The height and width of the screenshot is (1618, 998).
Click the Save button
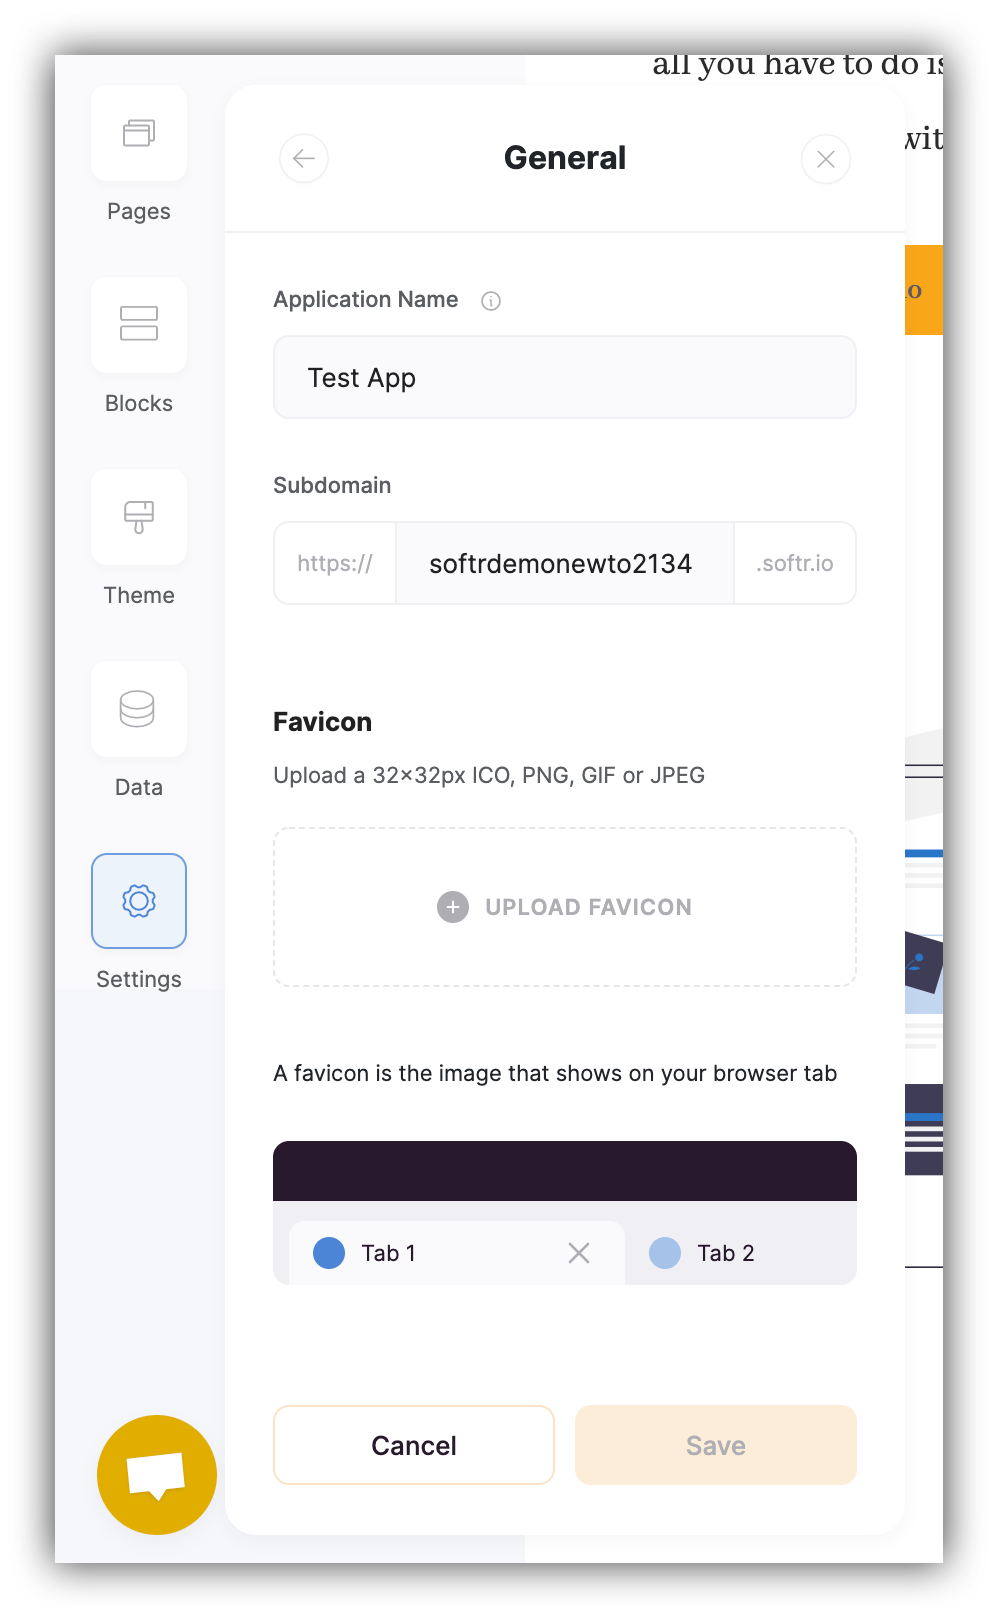[716, 1445]
